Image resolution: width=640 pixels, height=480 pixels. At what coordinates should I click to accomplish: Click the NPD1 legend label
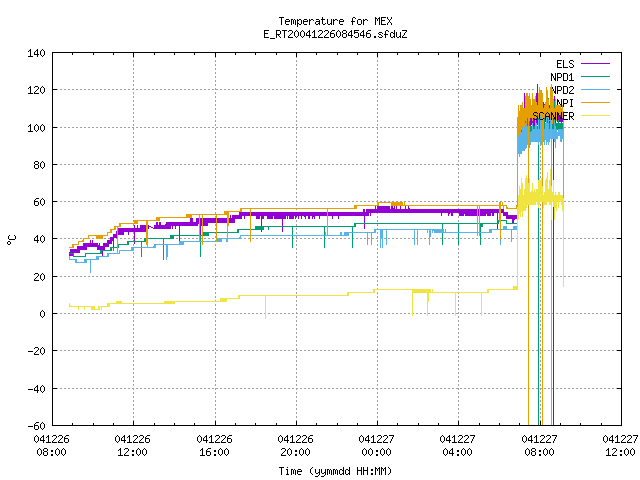coord(562,77)
